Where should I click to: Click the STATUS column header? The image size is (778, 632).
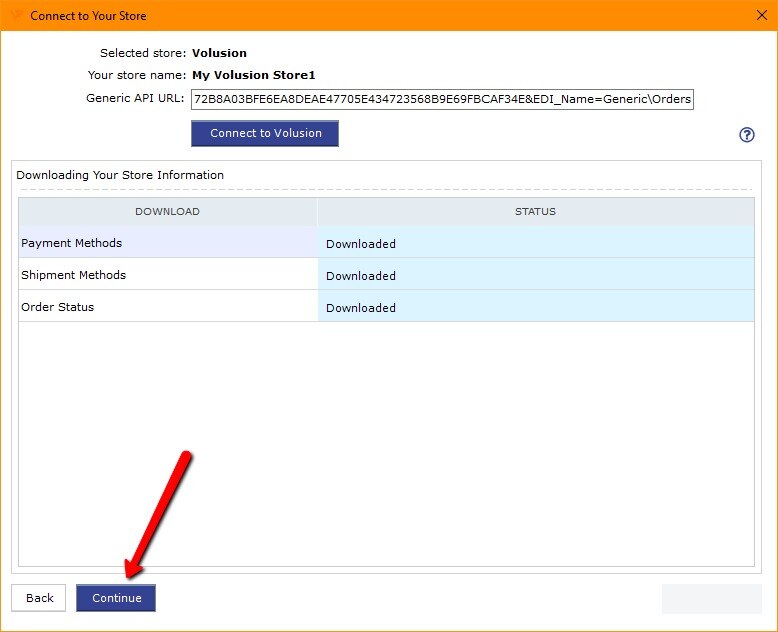535,211
